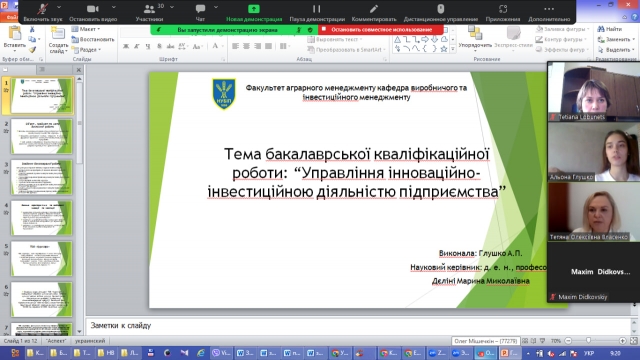Select slide 6 thumbnail

pyautogui.click(x=41, y=300)
